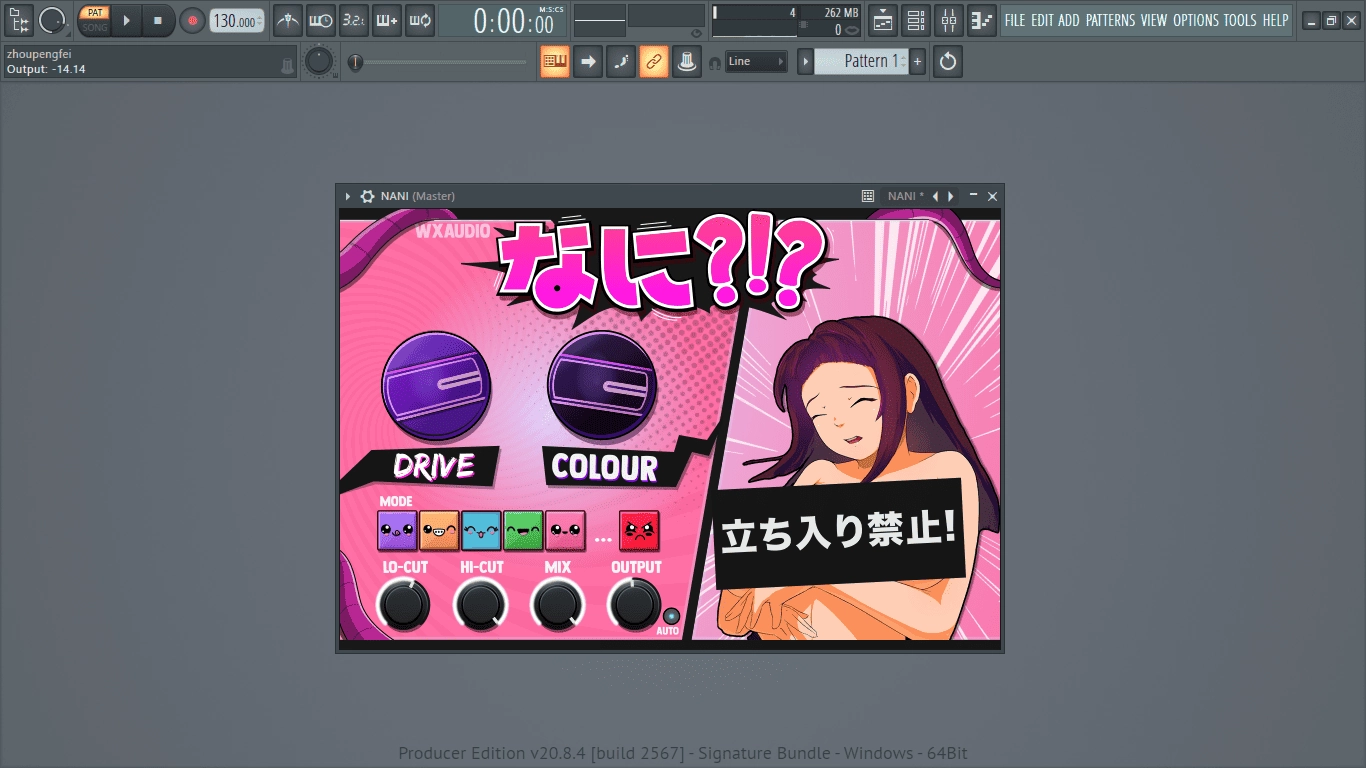Open the NANI plugin settings gear

point(367,196)
